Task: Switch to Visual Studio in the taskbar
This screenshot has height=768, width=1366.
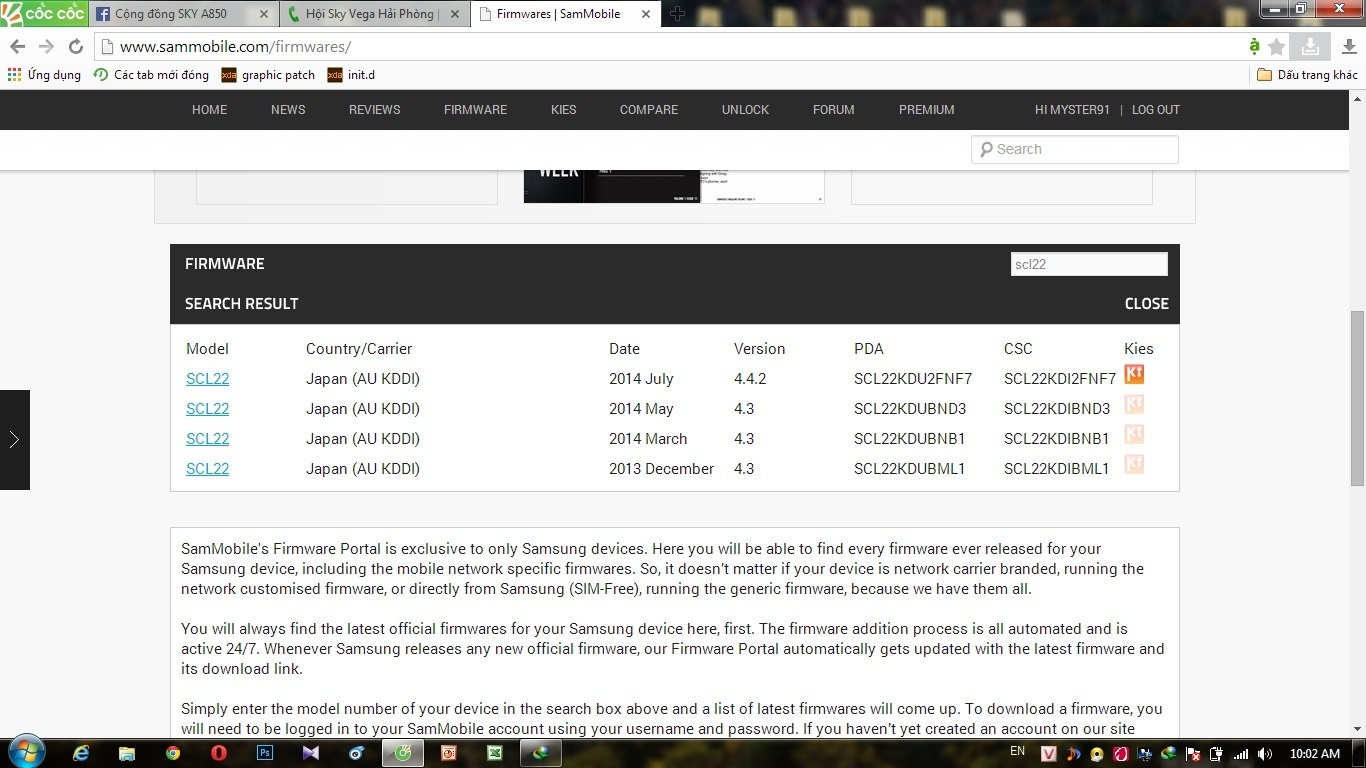Action: pyautogui.click(x=311, y=753)
